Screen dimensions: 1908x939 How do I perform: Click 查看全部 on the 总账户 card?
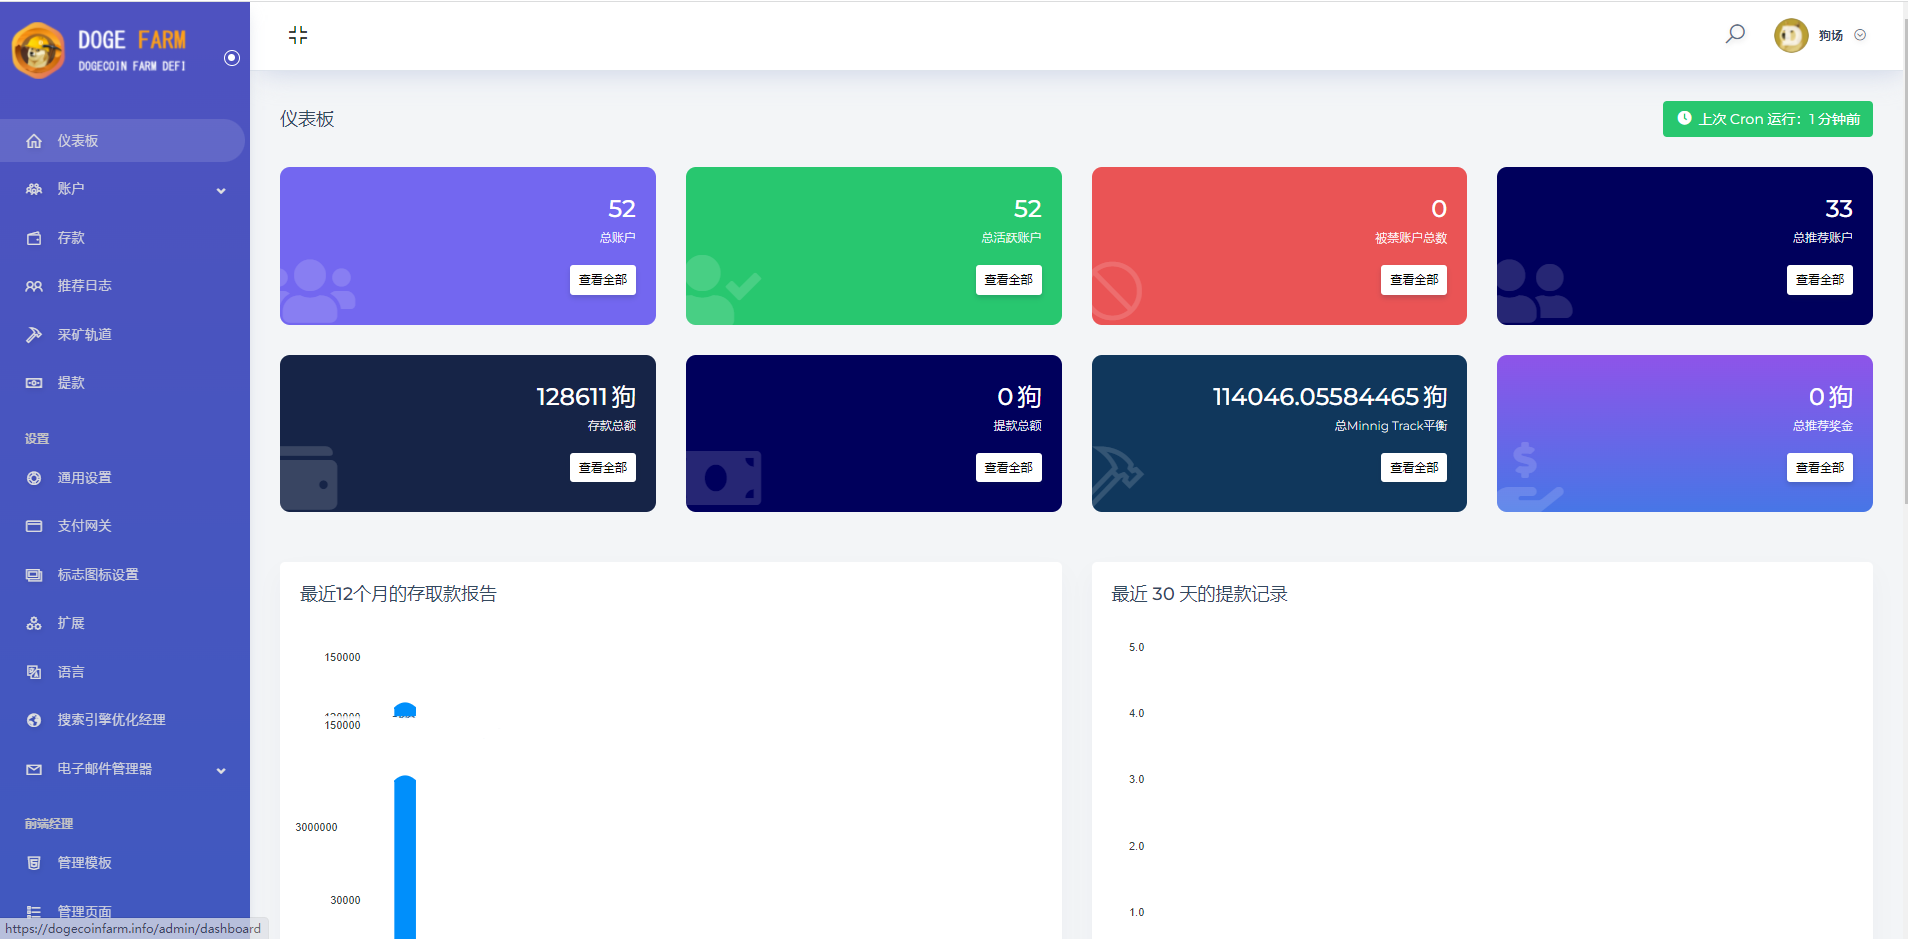click(602, 280)
